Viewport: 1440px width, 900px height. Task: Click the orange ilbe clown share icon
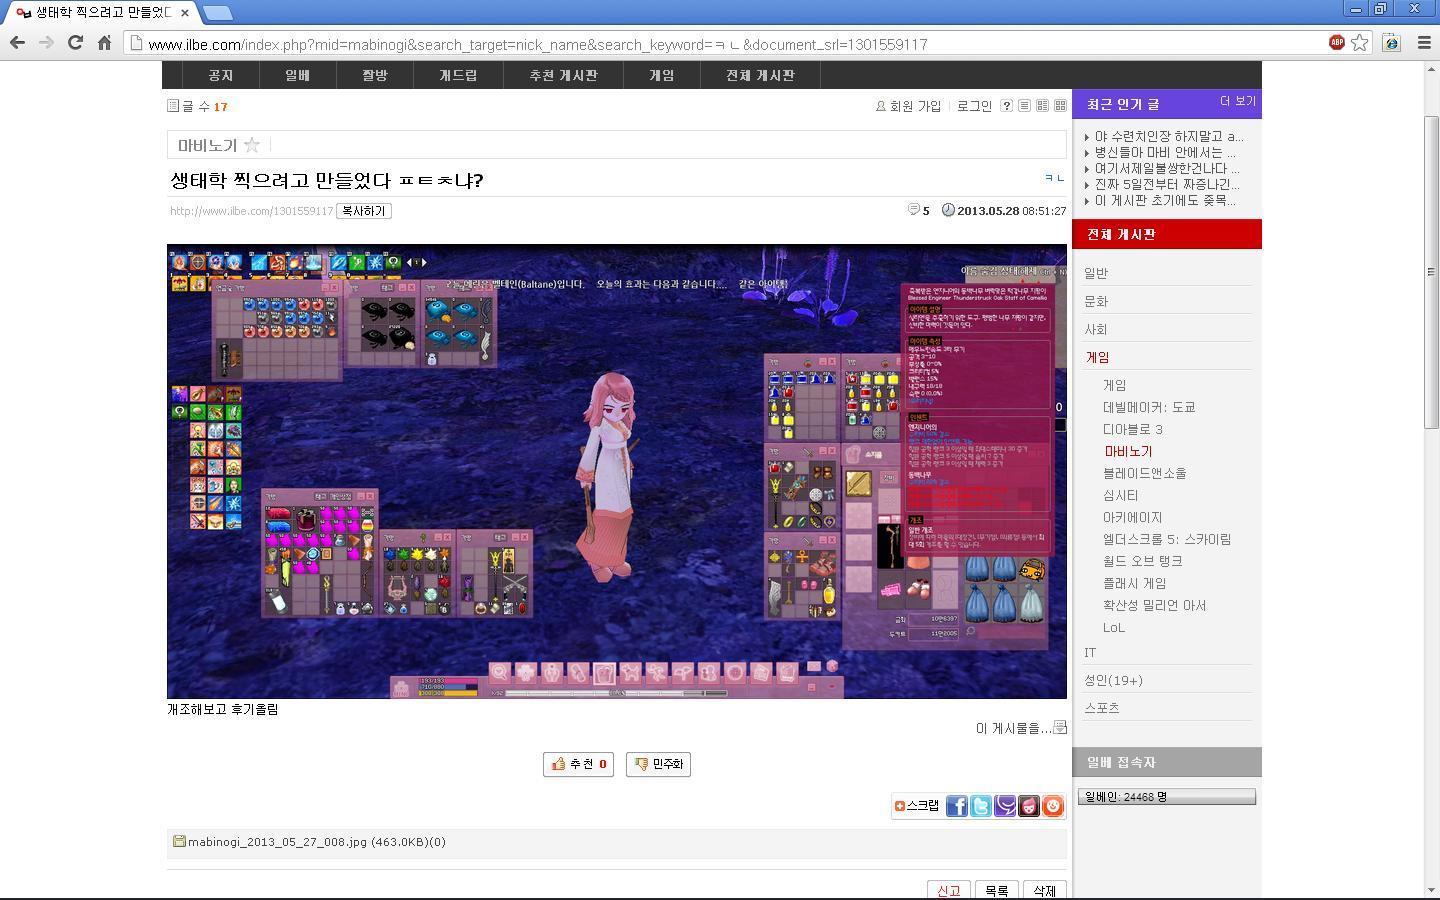click(1053, 806)
